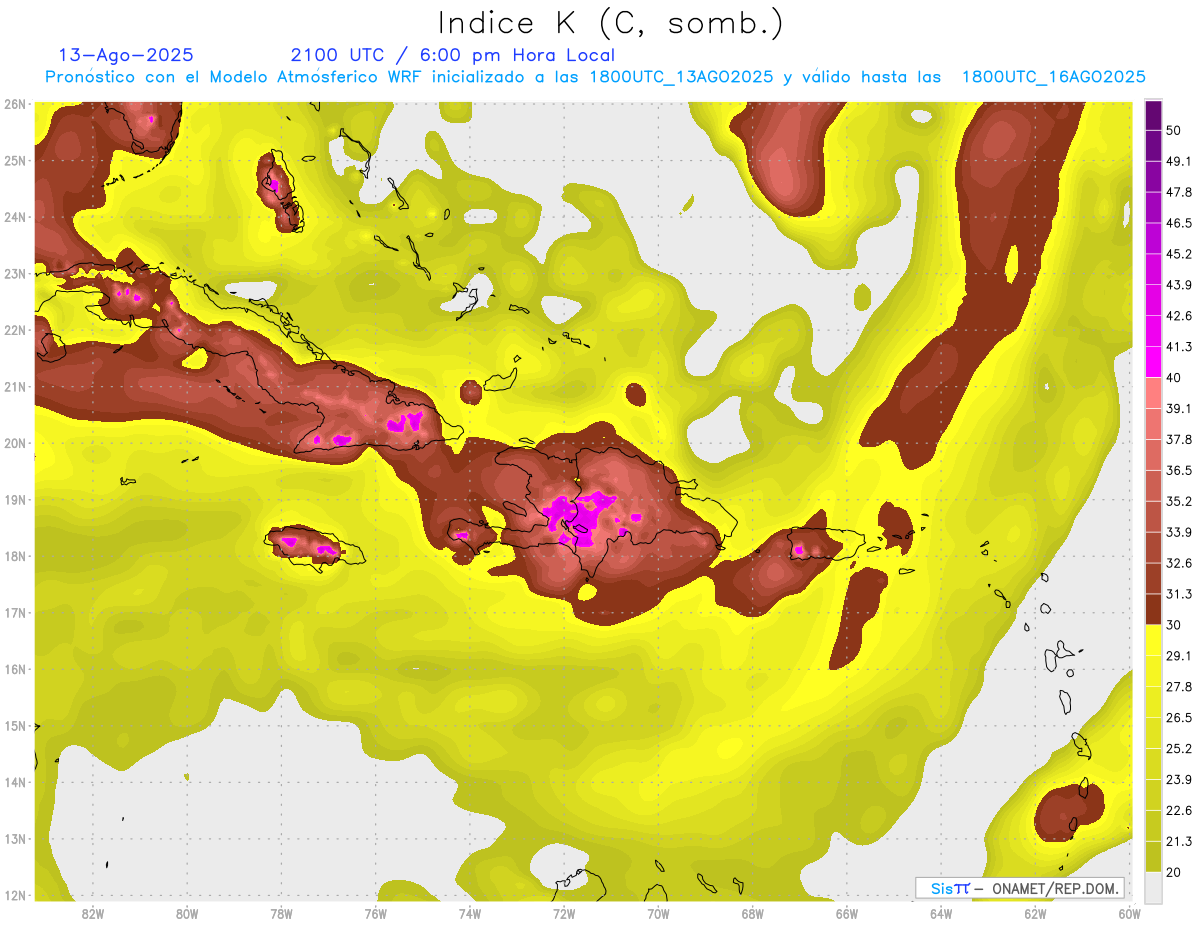Click the longitude label "78W"

pyautogui.click(x=281, y=914)
